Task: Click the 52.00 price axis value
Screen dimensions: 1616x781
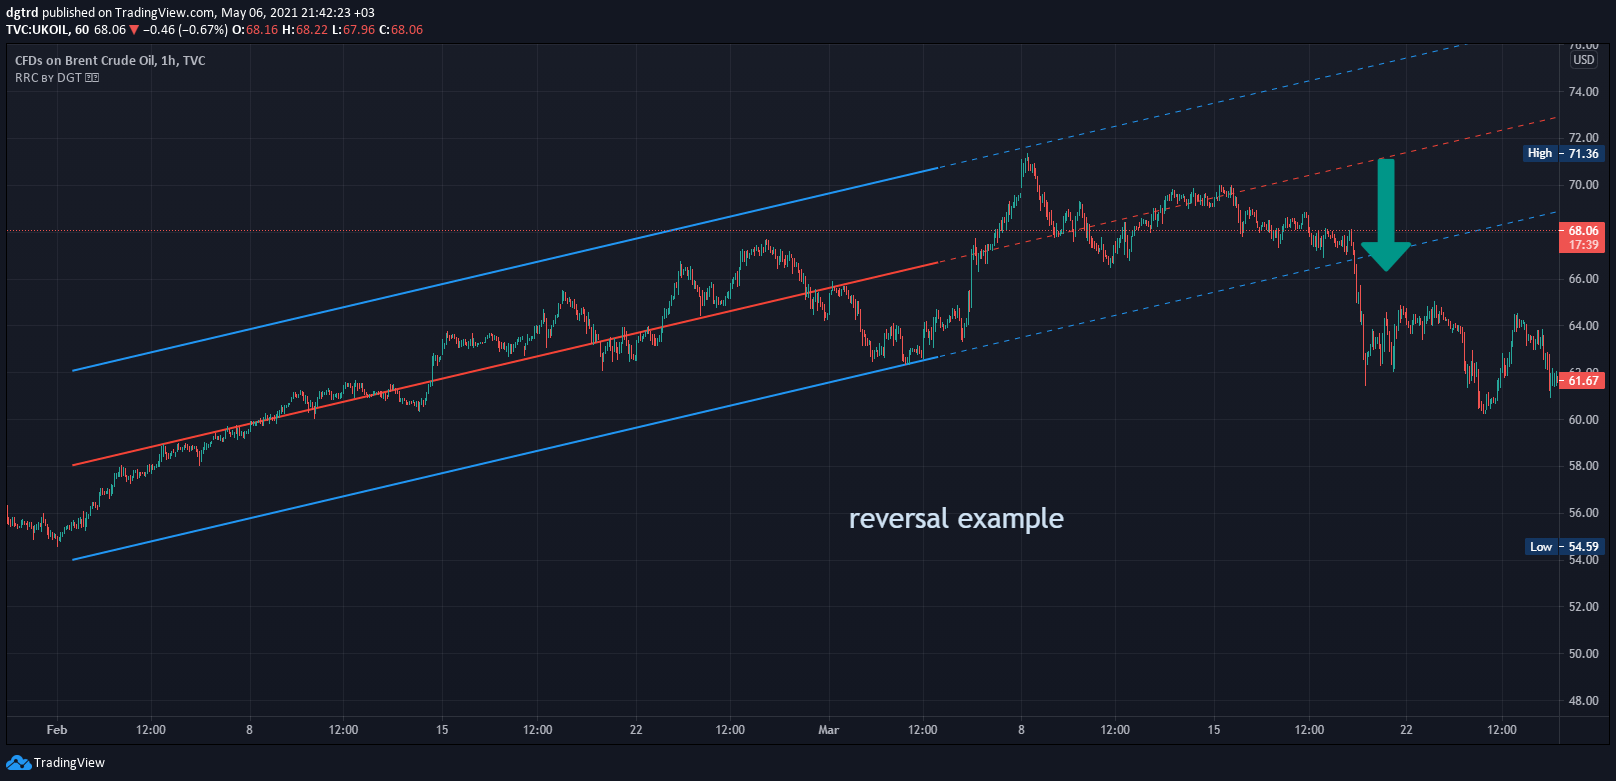Action: pos(1583,607)
